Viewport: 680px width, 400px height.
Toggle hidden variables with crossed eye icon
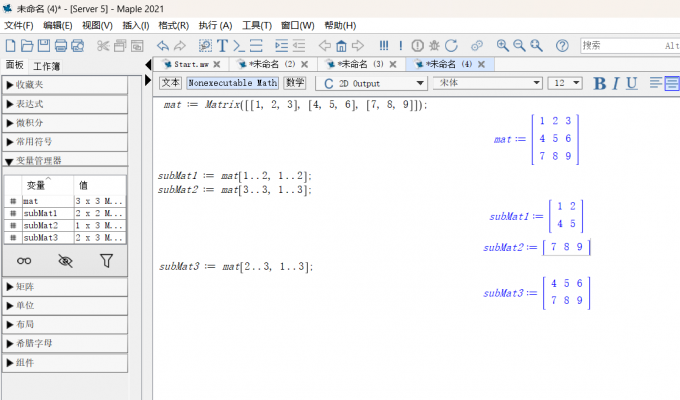[x=66, y=261]
